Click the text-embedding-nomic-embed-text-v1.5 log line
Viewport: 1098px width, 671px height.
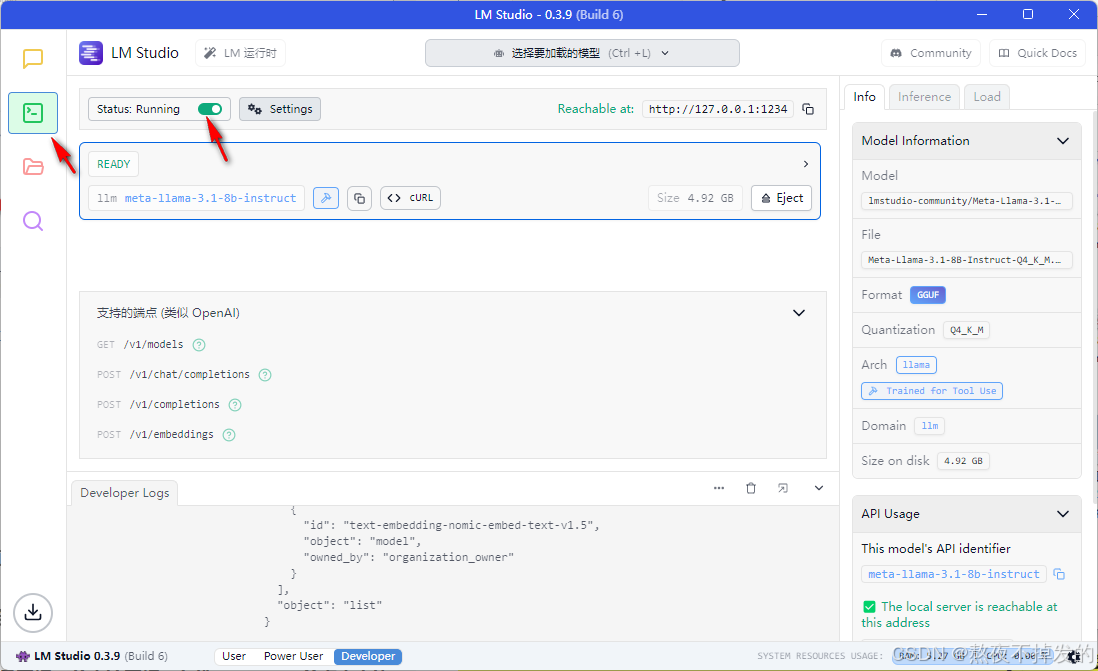click(451, 525)
